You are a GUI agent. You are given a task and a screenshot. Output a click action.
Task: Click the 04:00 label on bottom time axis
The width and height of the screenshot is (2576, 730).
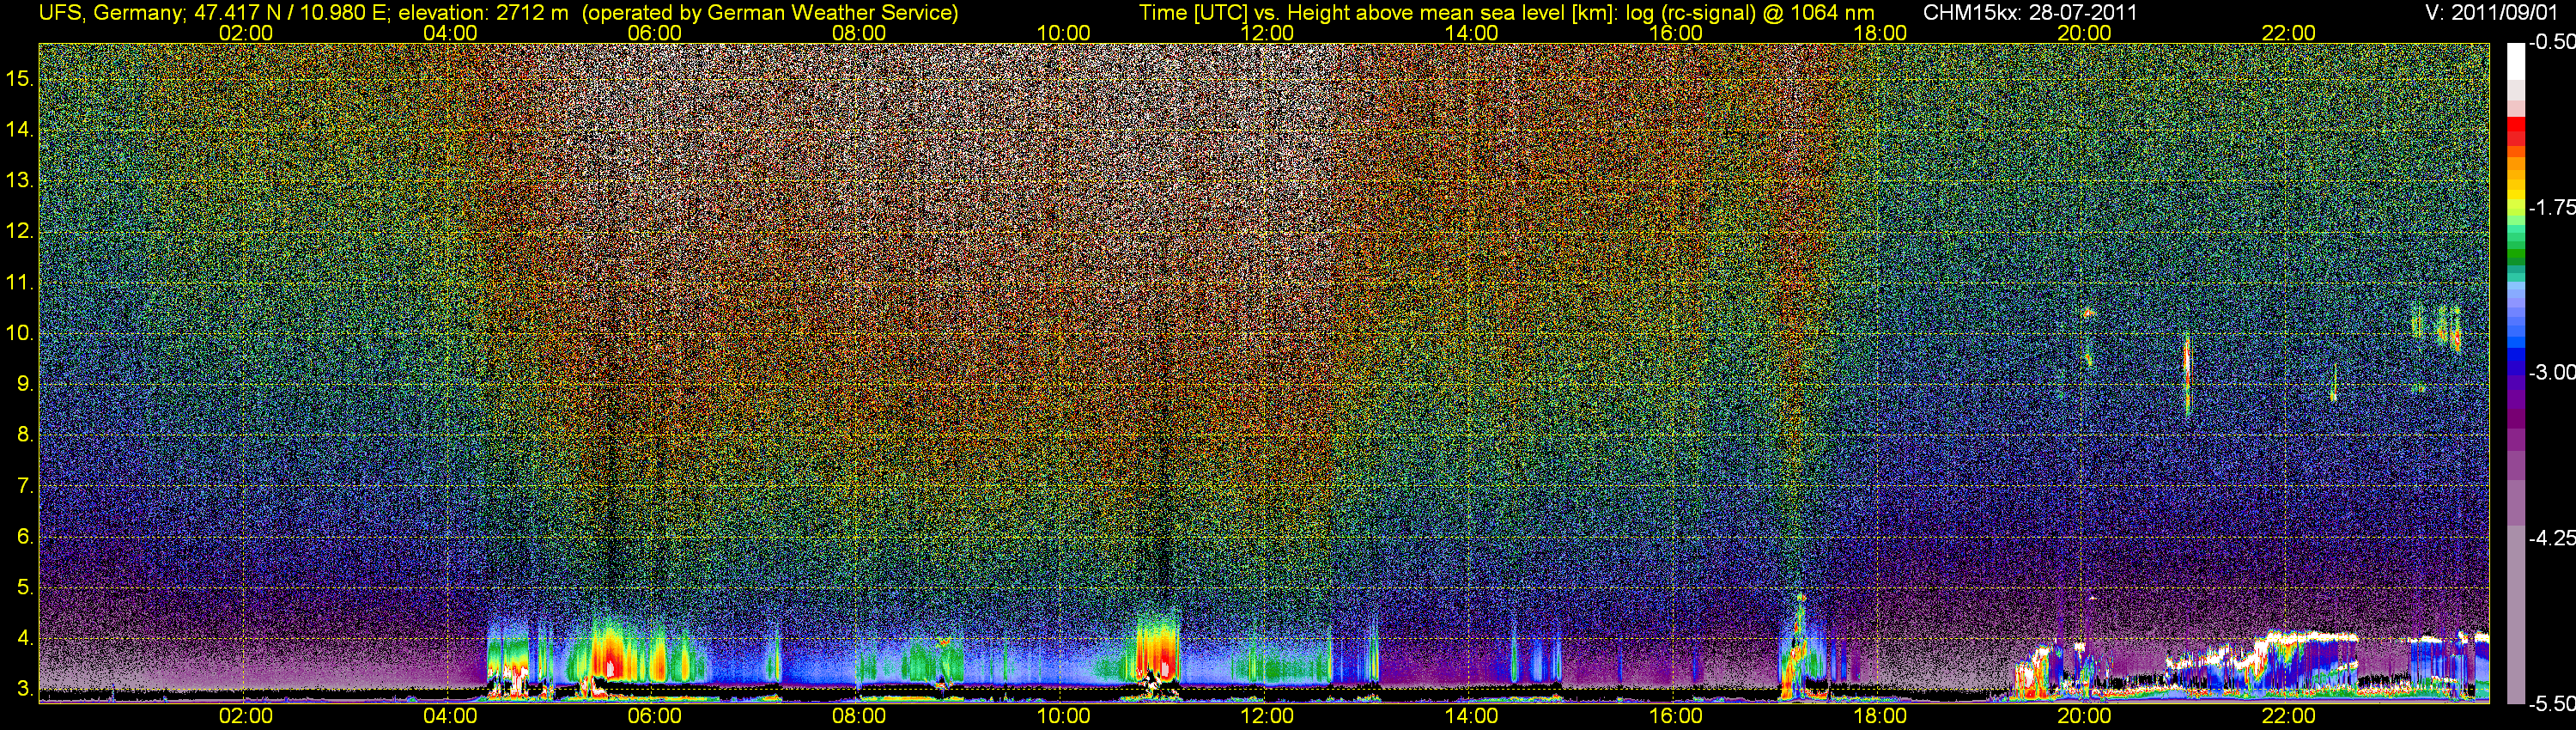click(450, 717)
